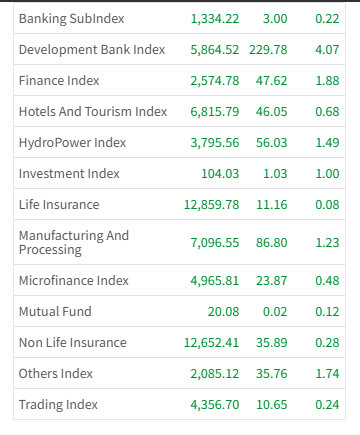Click HydroPower value 3,795.56
The image size is (360, 435).
tap(215, 143)
